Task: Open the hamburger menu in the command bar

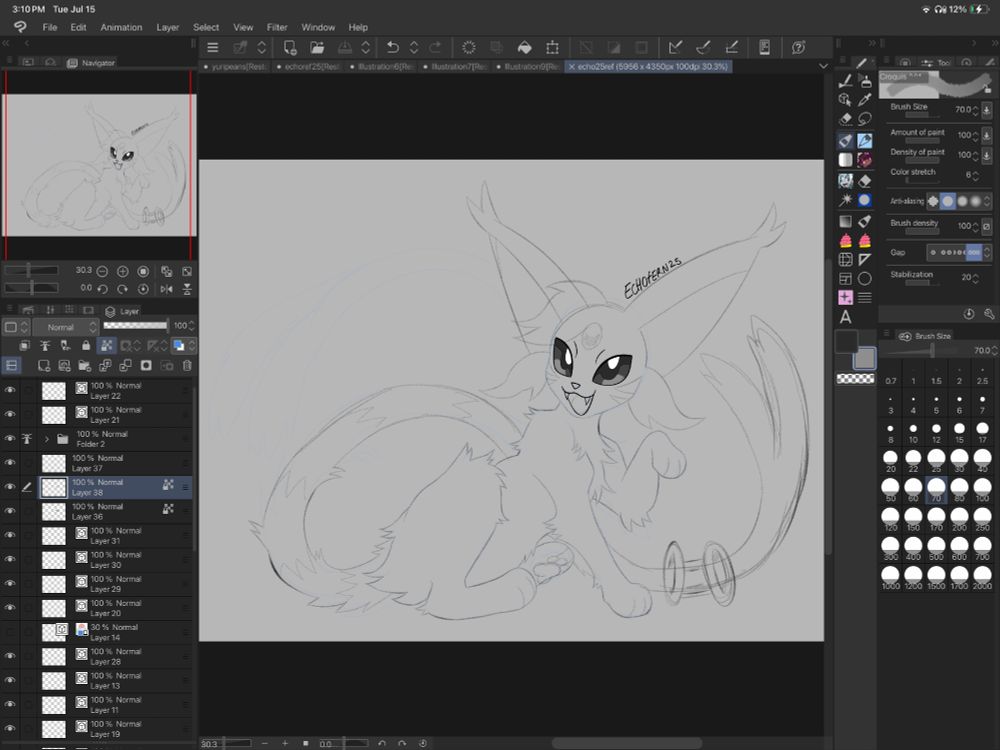Action: coord(213,47)
